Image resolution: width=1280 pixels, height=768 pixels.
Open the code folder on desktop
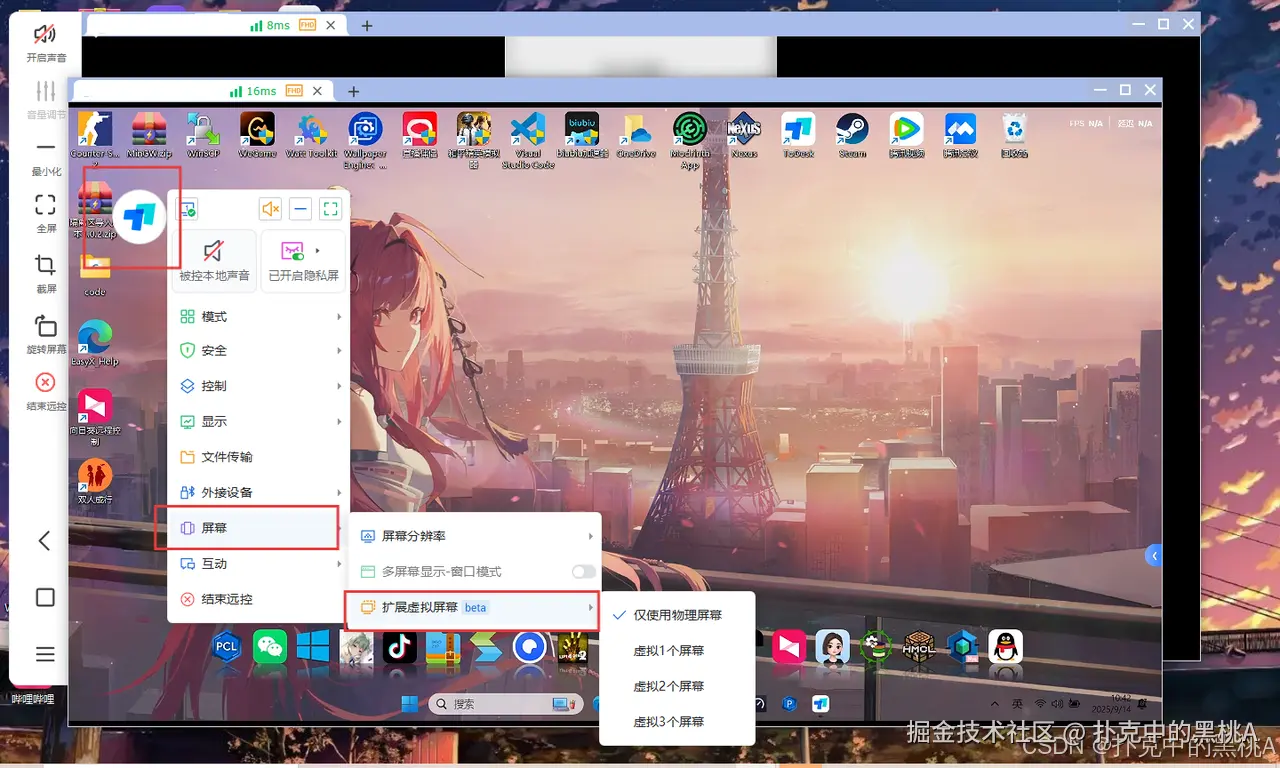[x=95, y=275]
